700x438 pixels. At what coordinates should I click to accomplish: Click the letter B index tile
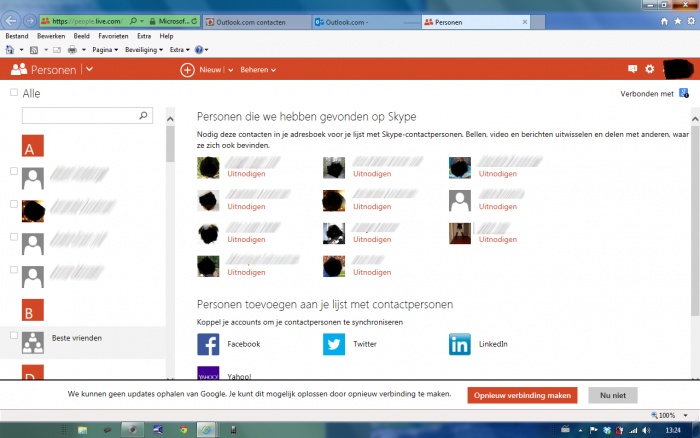[x=33, y=310]
